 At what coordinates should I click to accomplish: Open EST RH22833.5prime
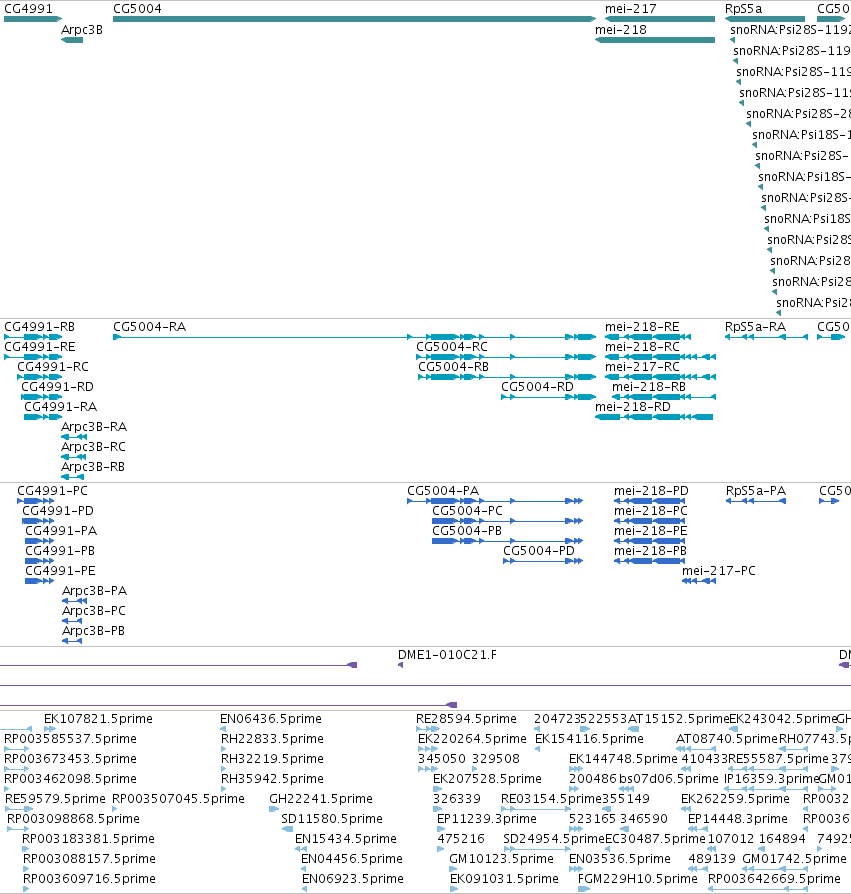pyautogui.click(x=272, y=738)
